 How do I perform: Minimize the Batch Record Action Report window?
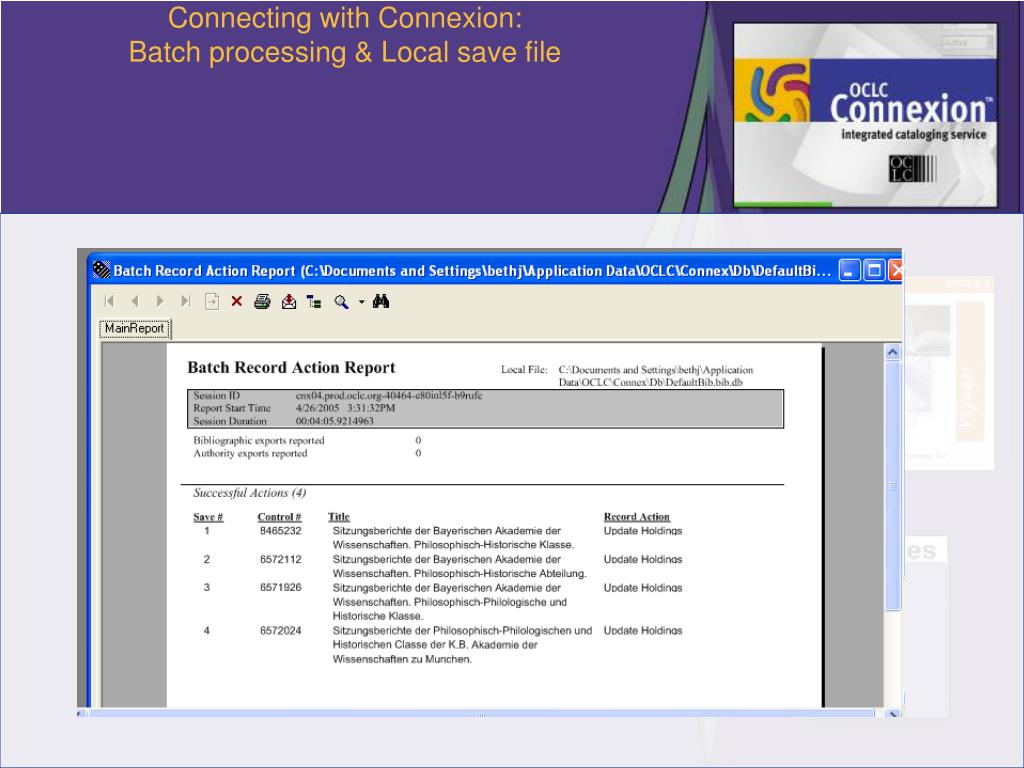(849, 270)
